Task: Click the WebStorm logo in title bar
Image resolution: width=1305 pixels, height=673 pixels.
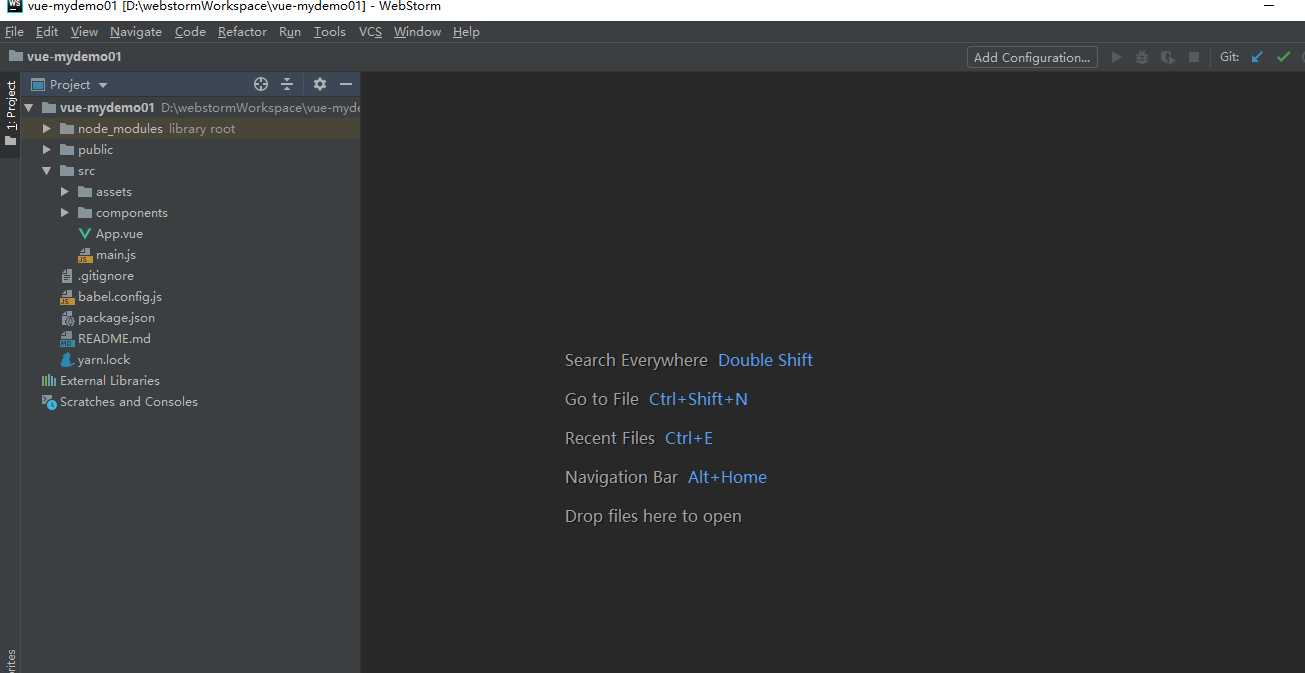Action: [14, 7]
